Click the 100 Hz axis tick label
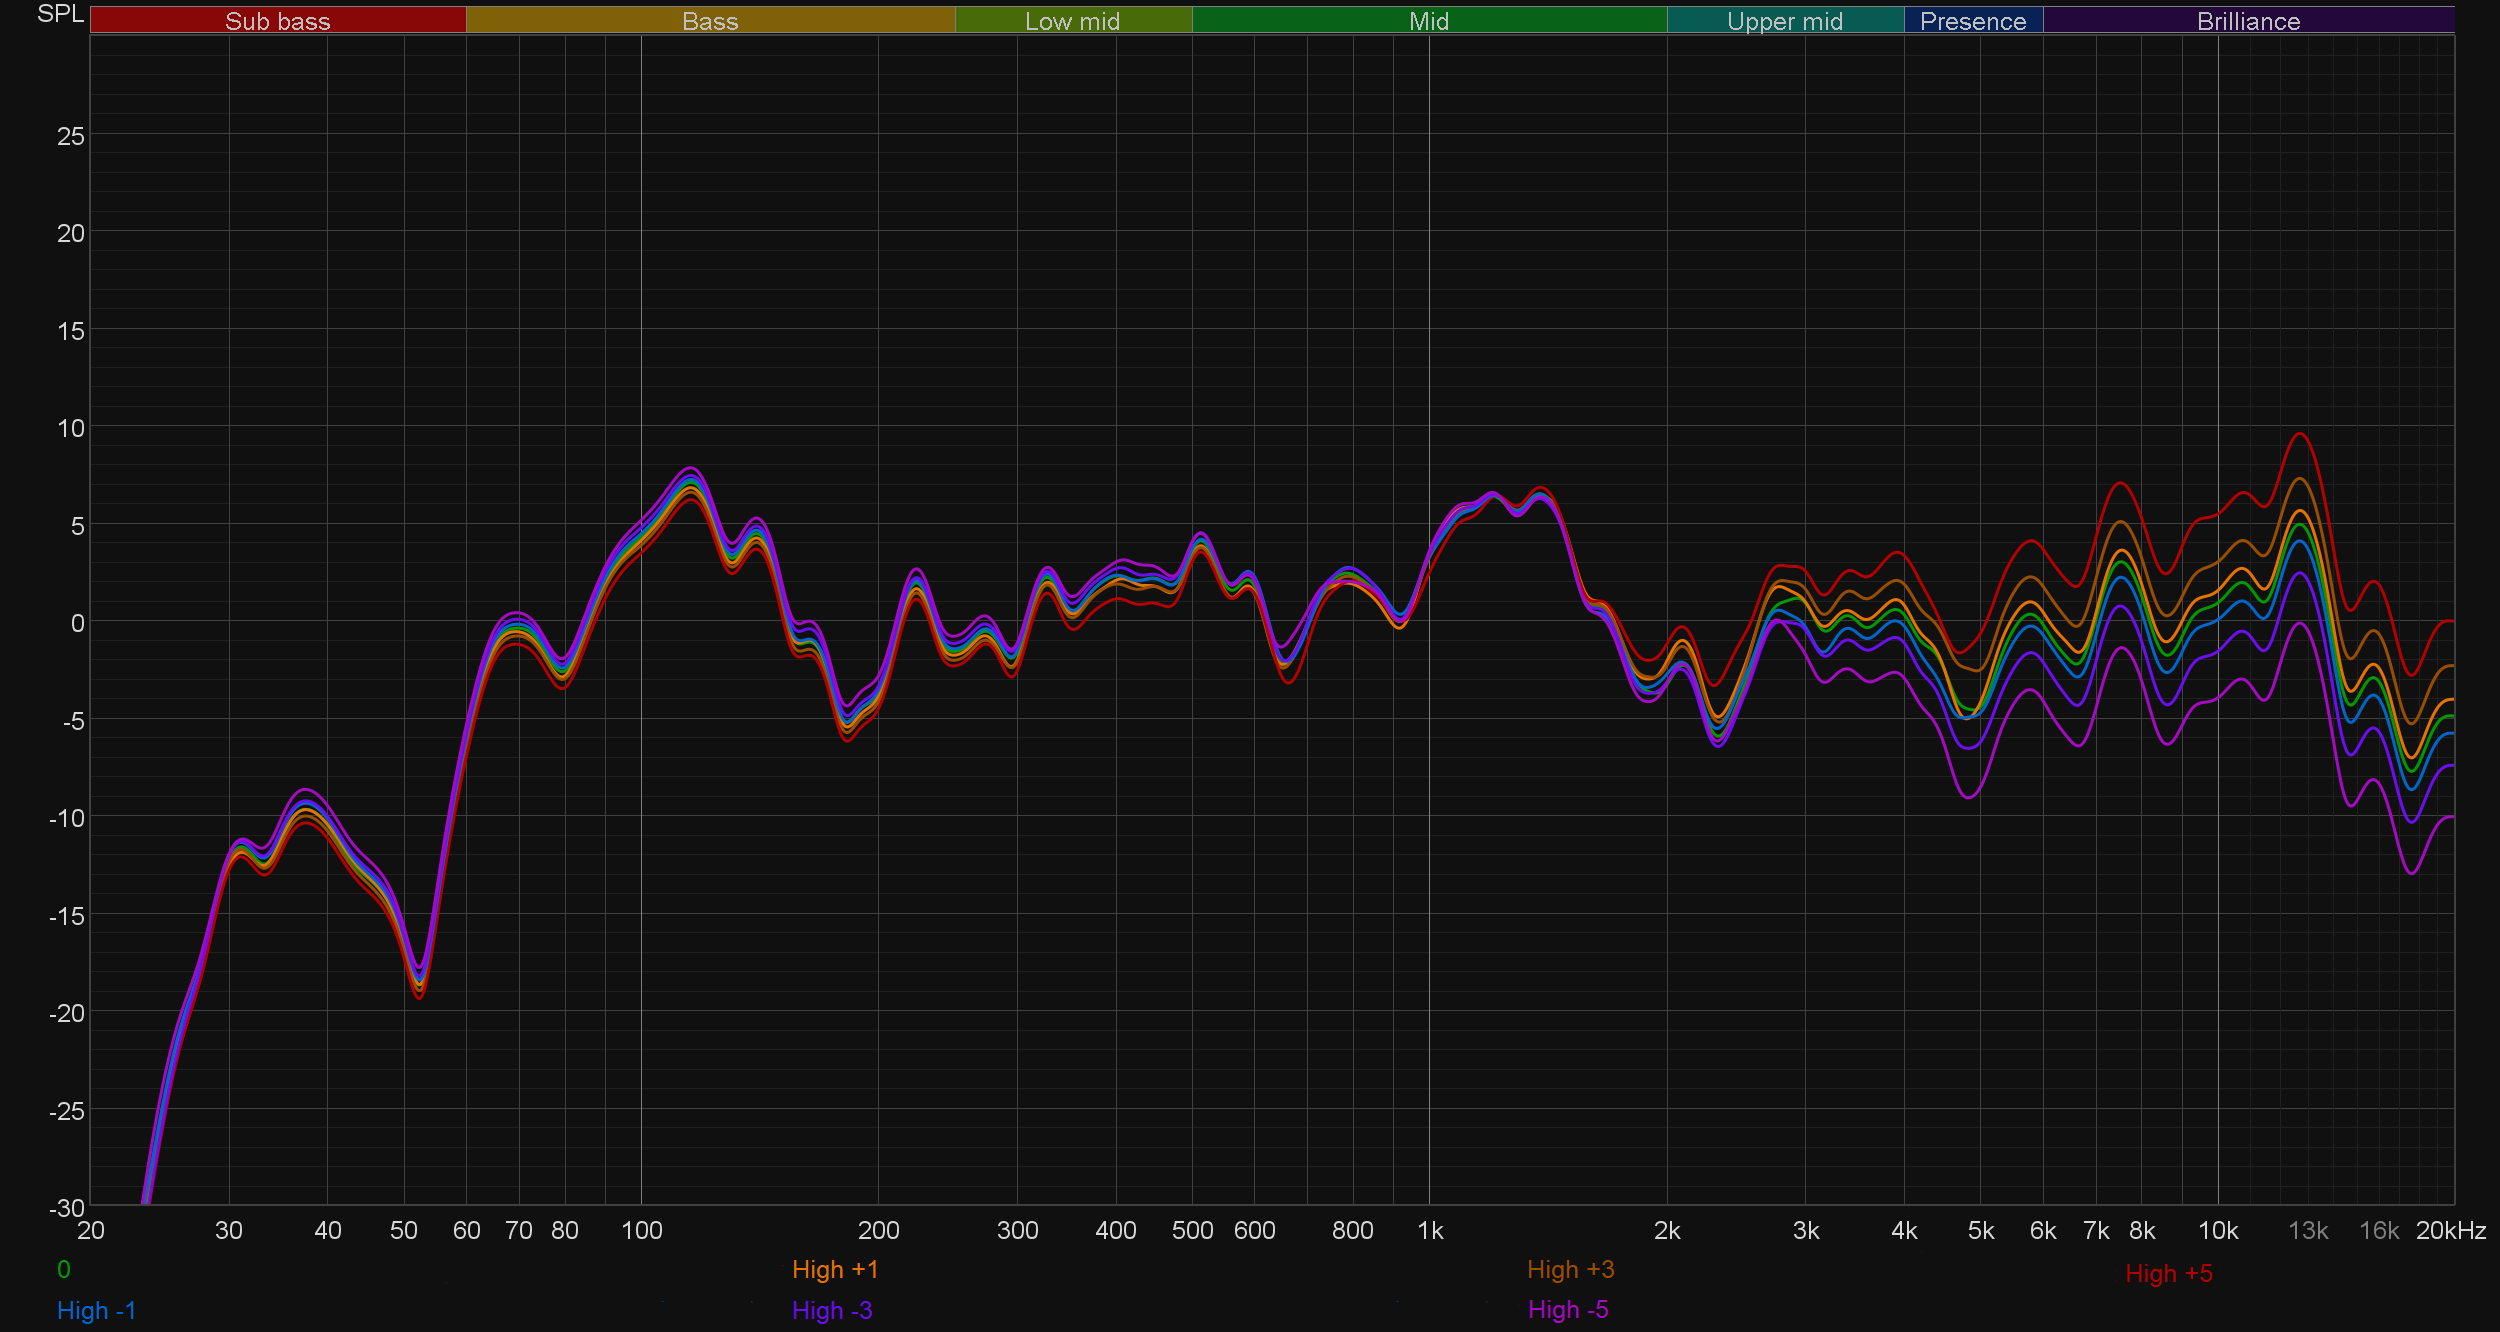The width and height of the screenshot is (2500, 1332). pos(641,1230)
